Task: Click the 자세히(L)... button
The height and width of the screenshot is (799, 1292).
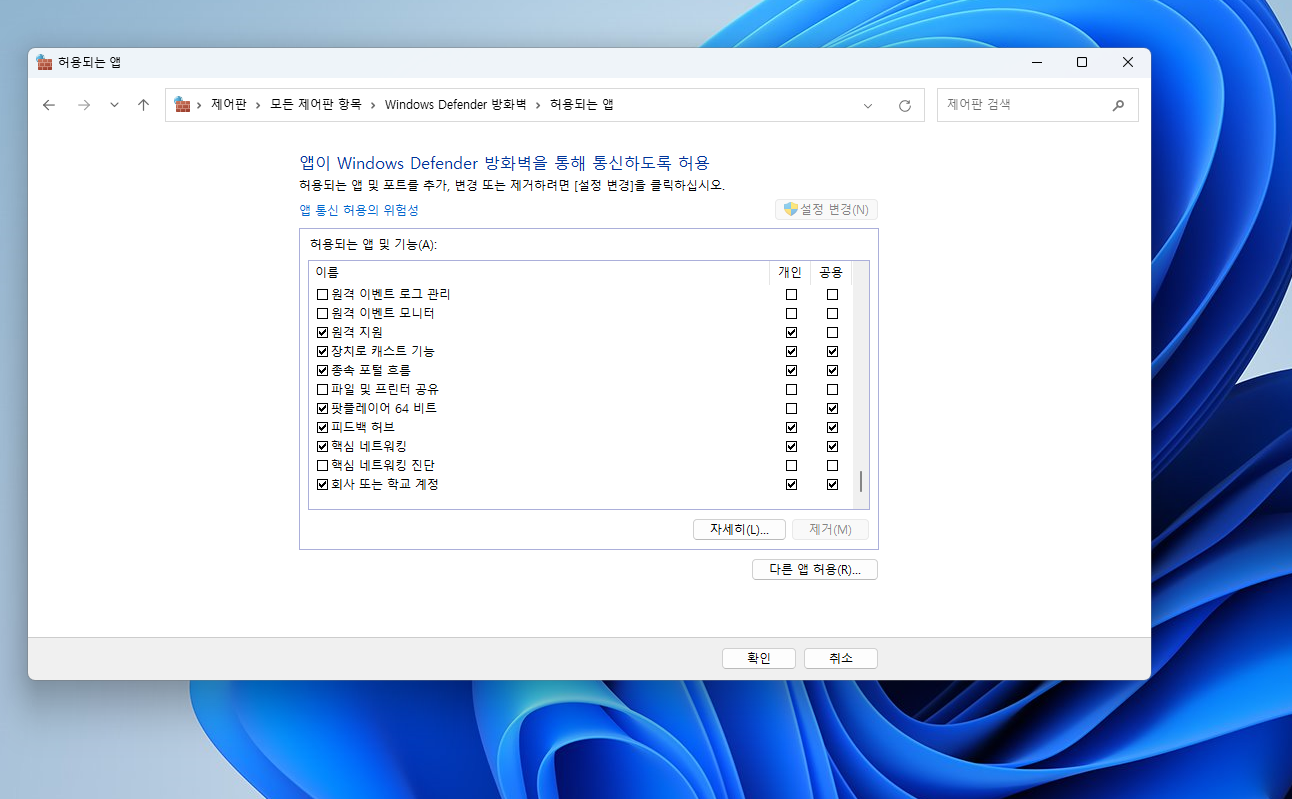Action: pyautogui.click(x=739, y=529)
